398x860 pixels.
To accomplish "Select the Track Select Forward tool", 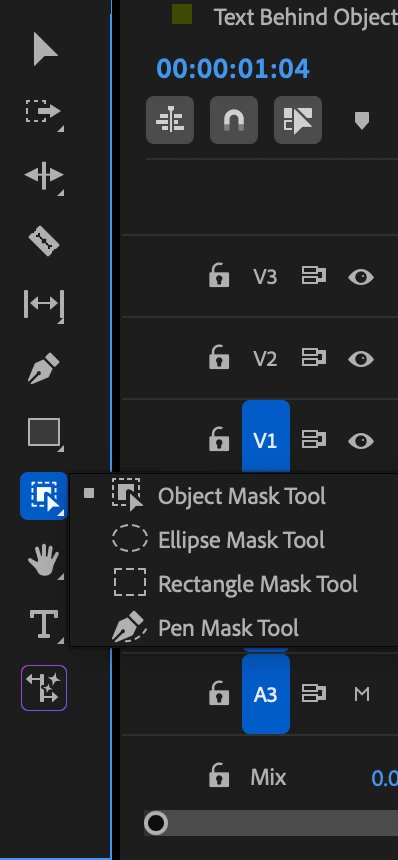I will coord(44,112).
